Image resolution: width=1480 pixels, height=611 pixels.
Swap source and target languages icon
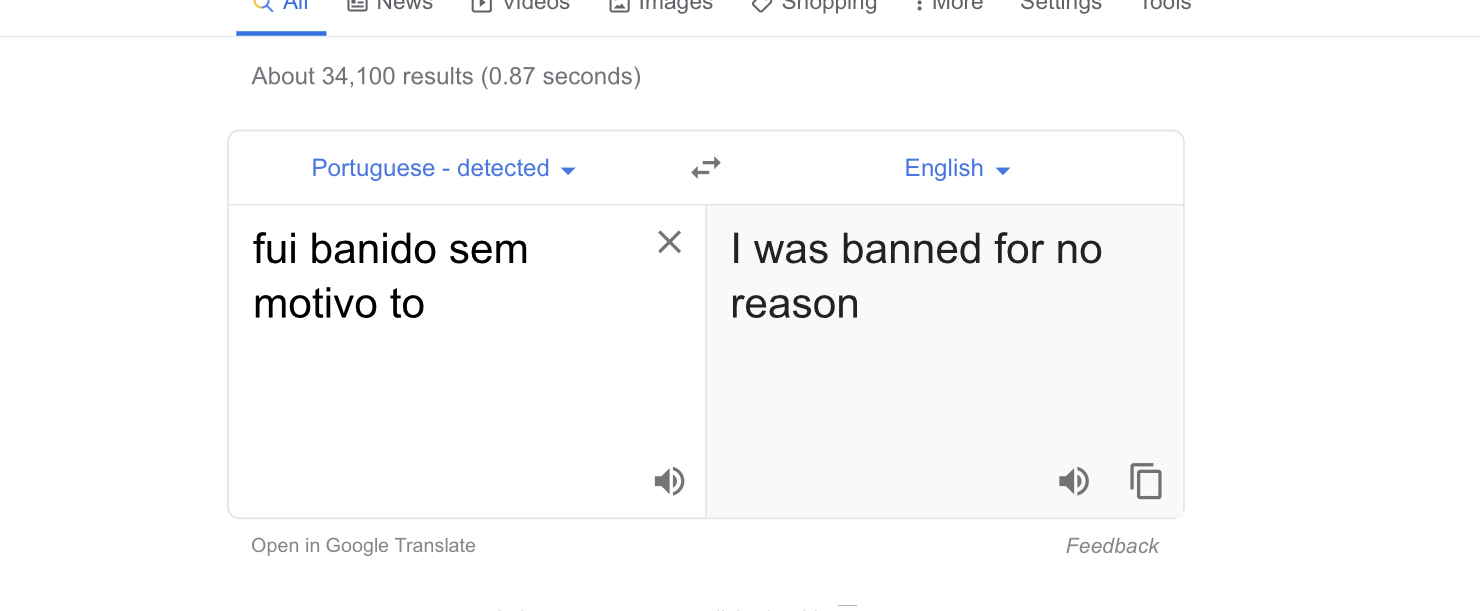point(706,168)
